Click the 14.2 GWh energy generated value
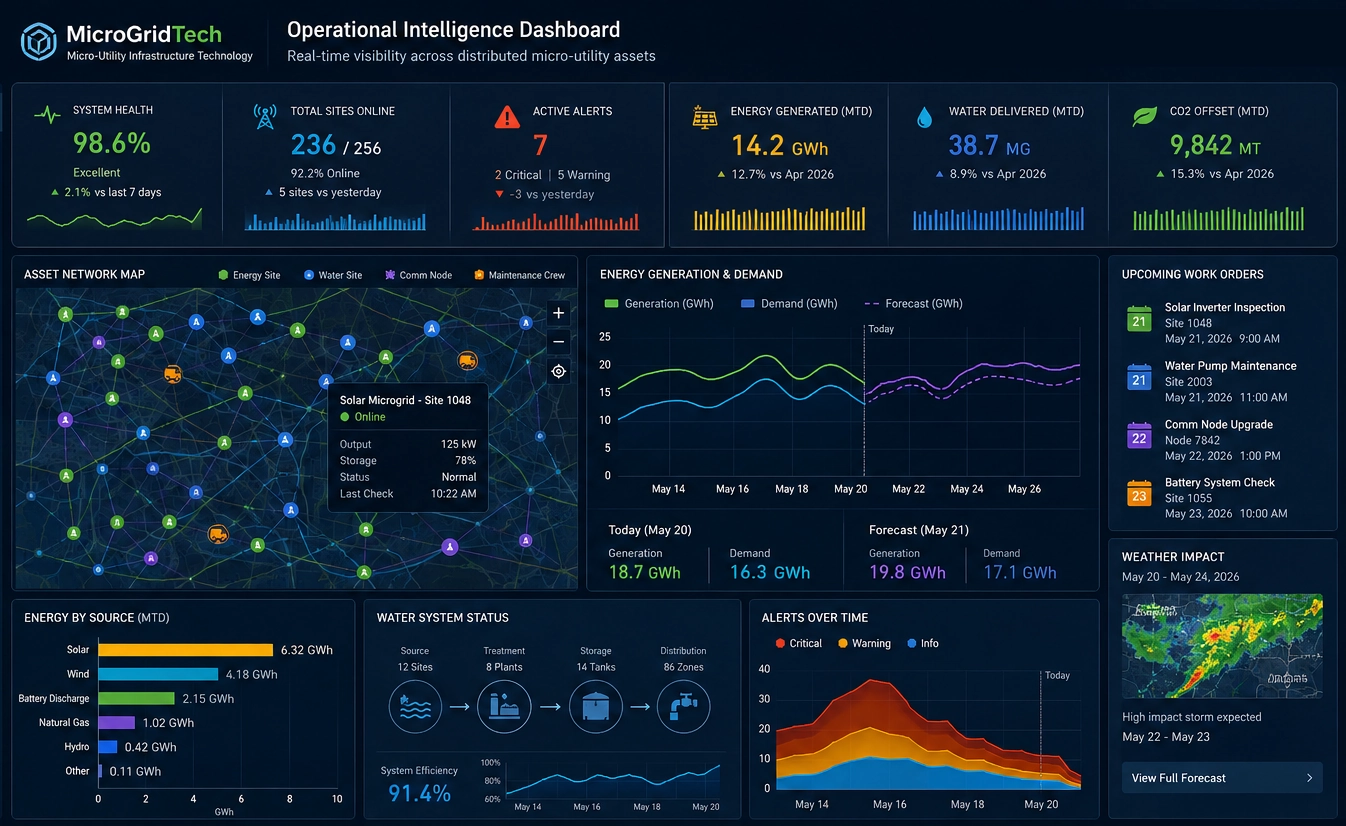This screenshot has height=826, width=1346. coord(779,146)
